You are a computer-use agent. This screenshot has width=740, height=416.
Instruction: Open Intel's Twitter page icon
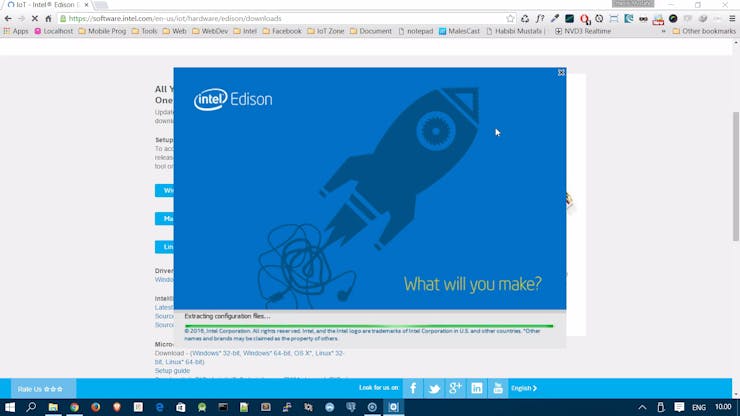434,388
